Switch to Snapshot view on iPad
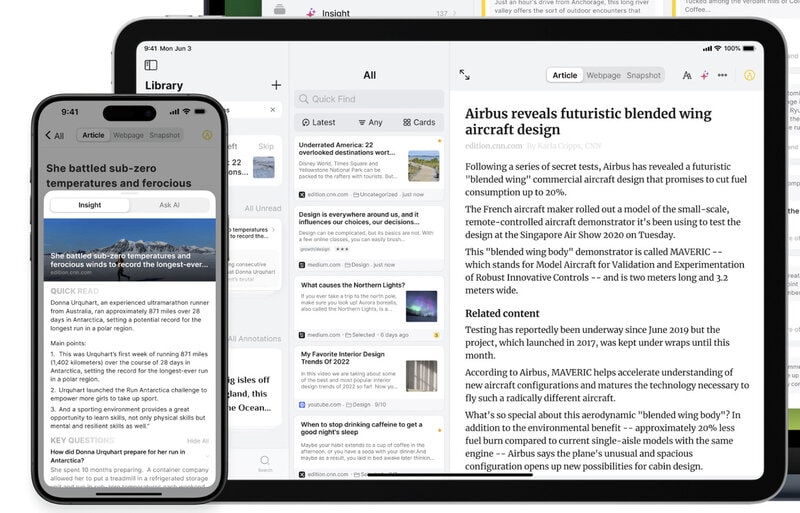 (643, 75)
